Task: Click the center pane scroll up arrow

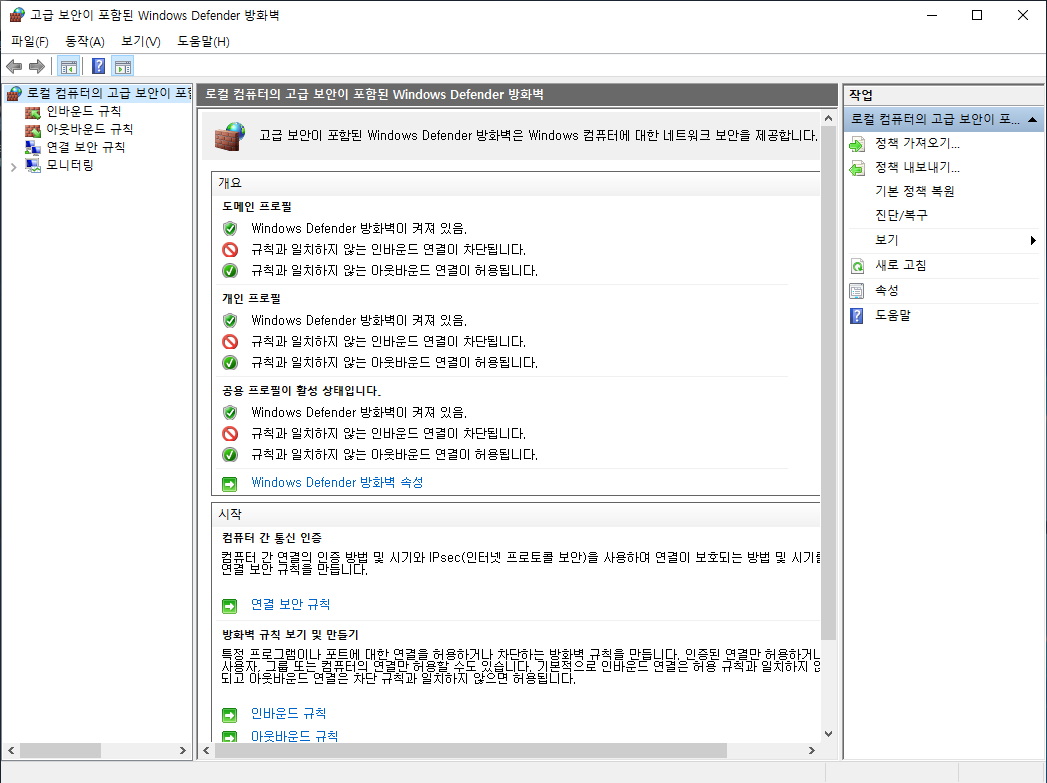Action: (828, 118)
